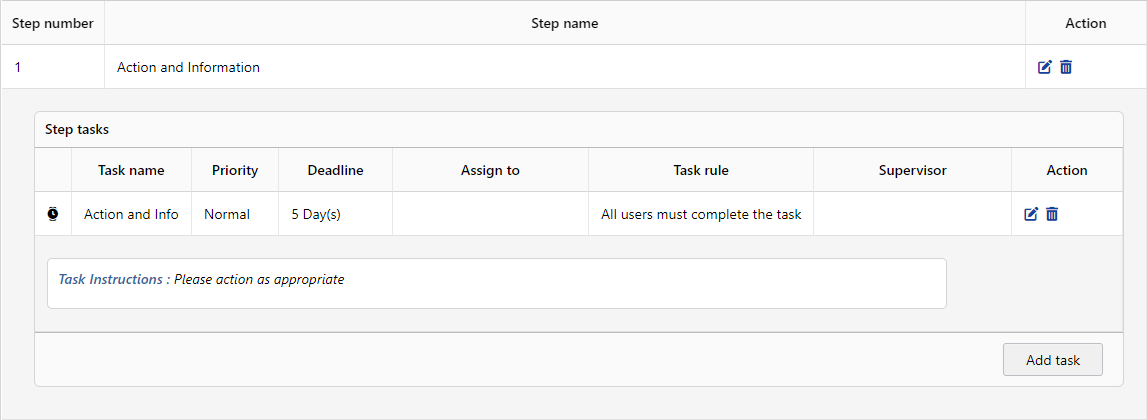This screenshot has height=420, width=1147.
Task: Click the Deadline column header
Action: pos(335,170)
